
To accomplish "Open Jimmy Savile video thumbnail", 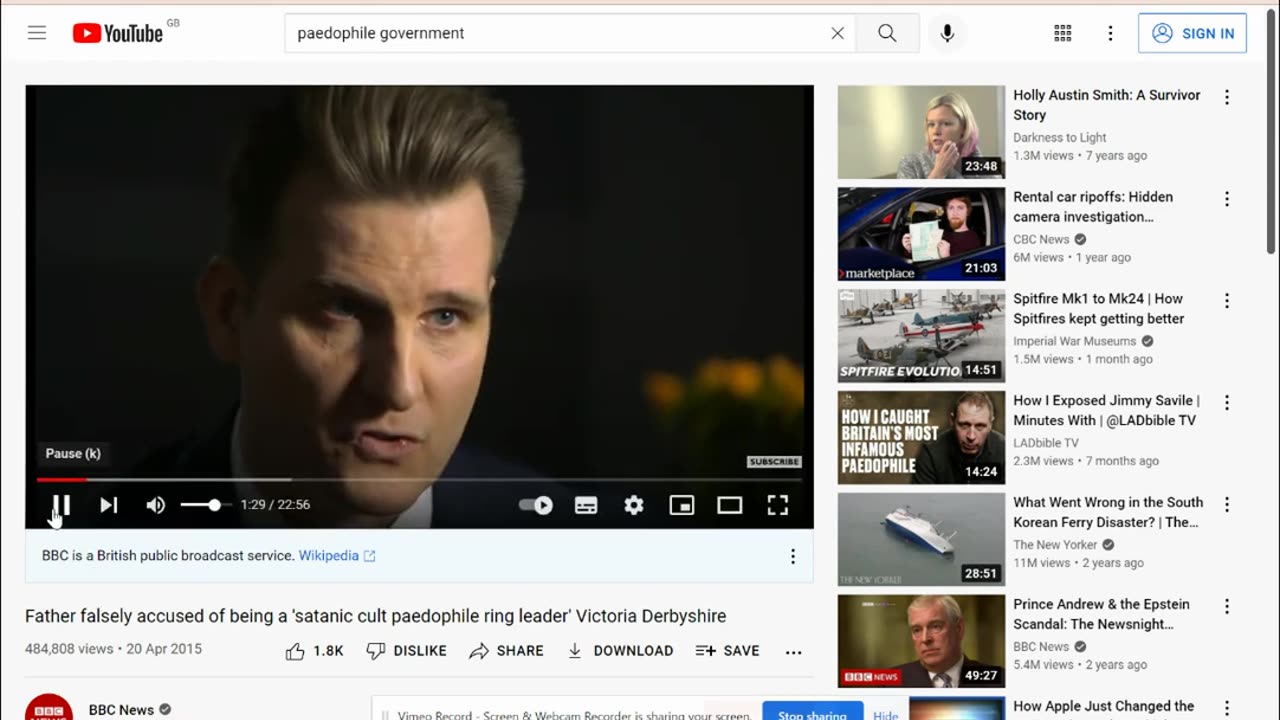I will 921,438.
